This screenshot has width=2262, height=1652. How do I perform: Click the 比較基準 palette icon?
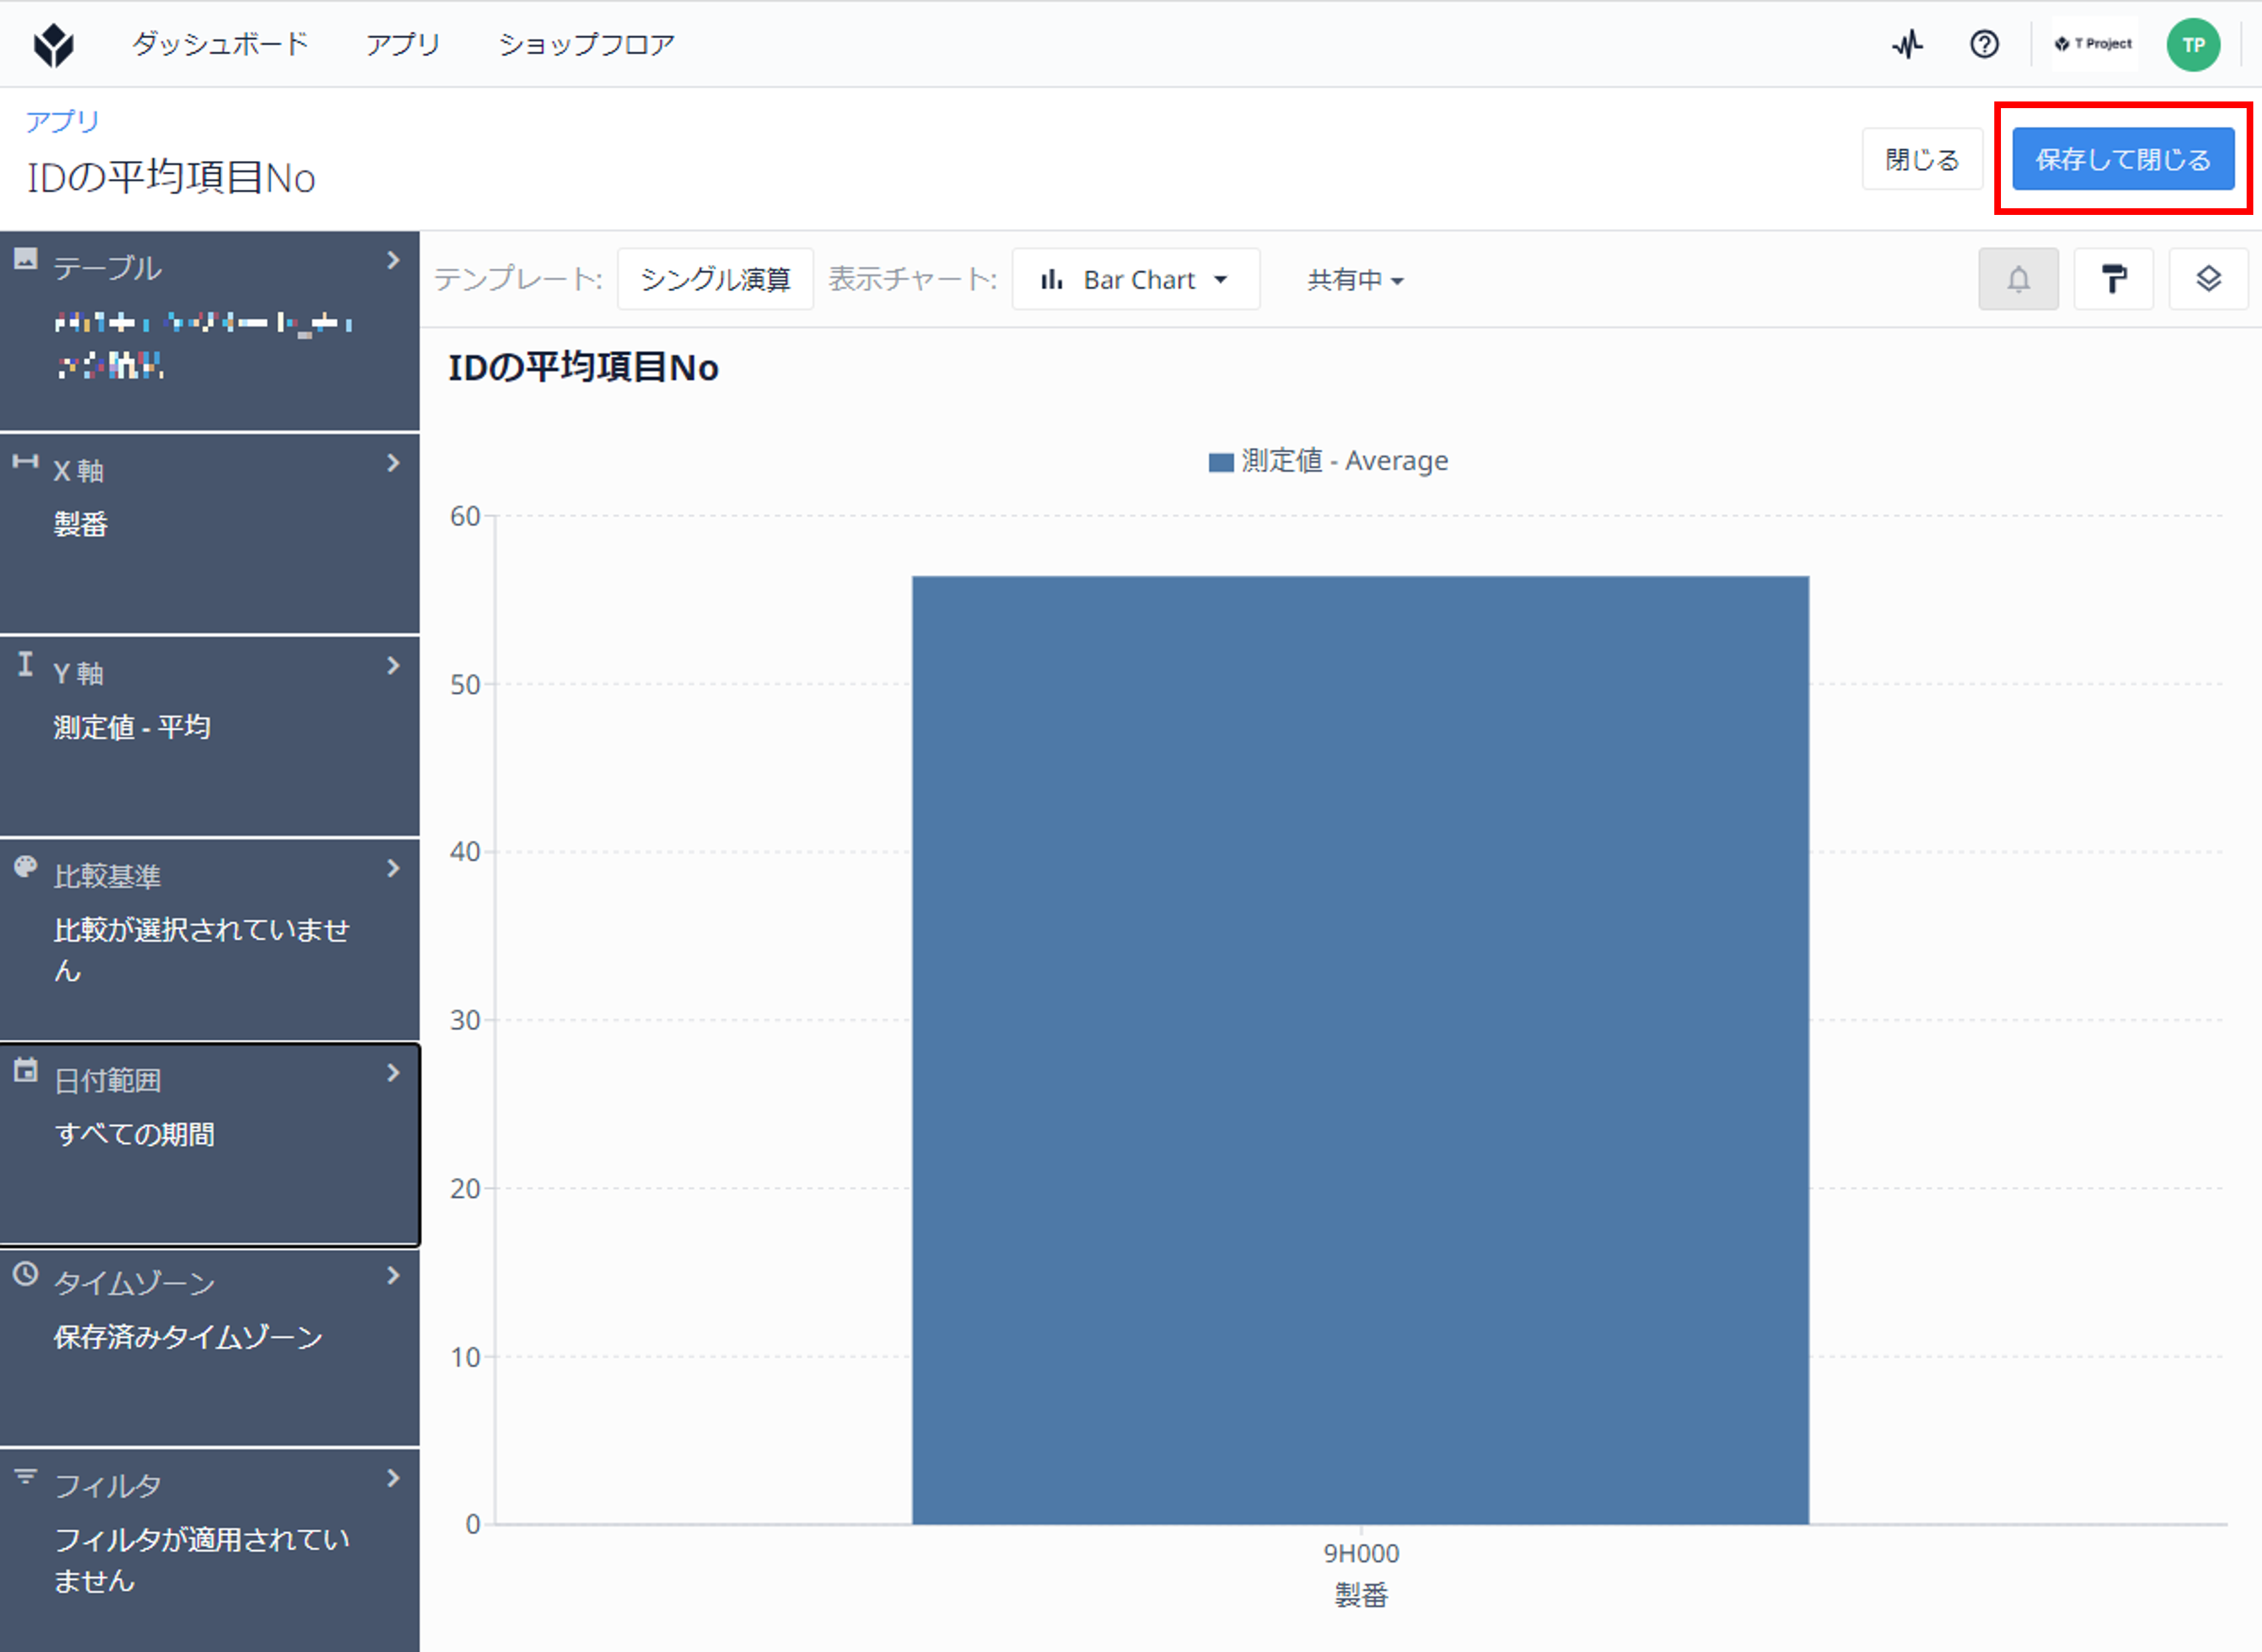[x=26, y=867]
